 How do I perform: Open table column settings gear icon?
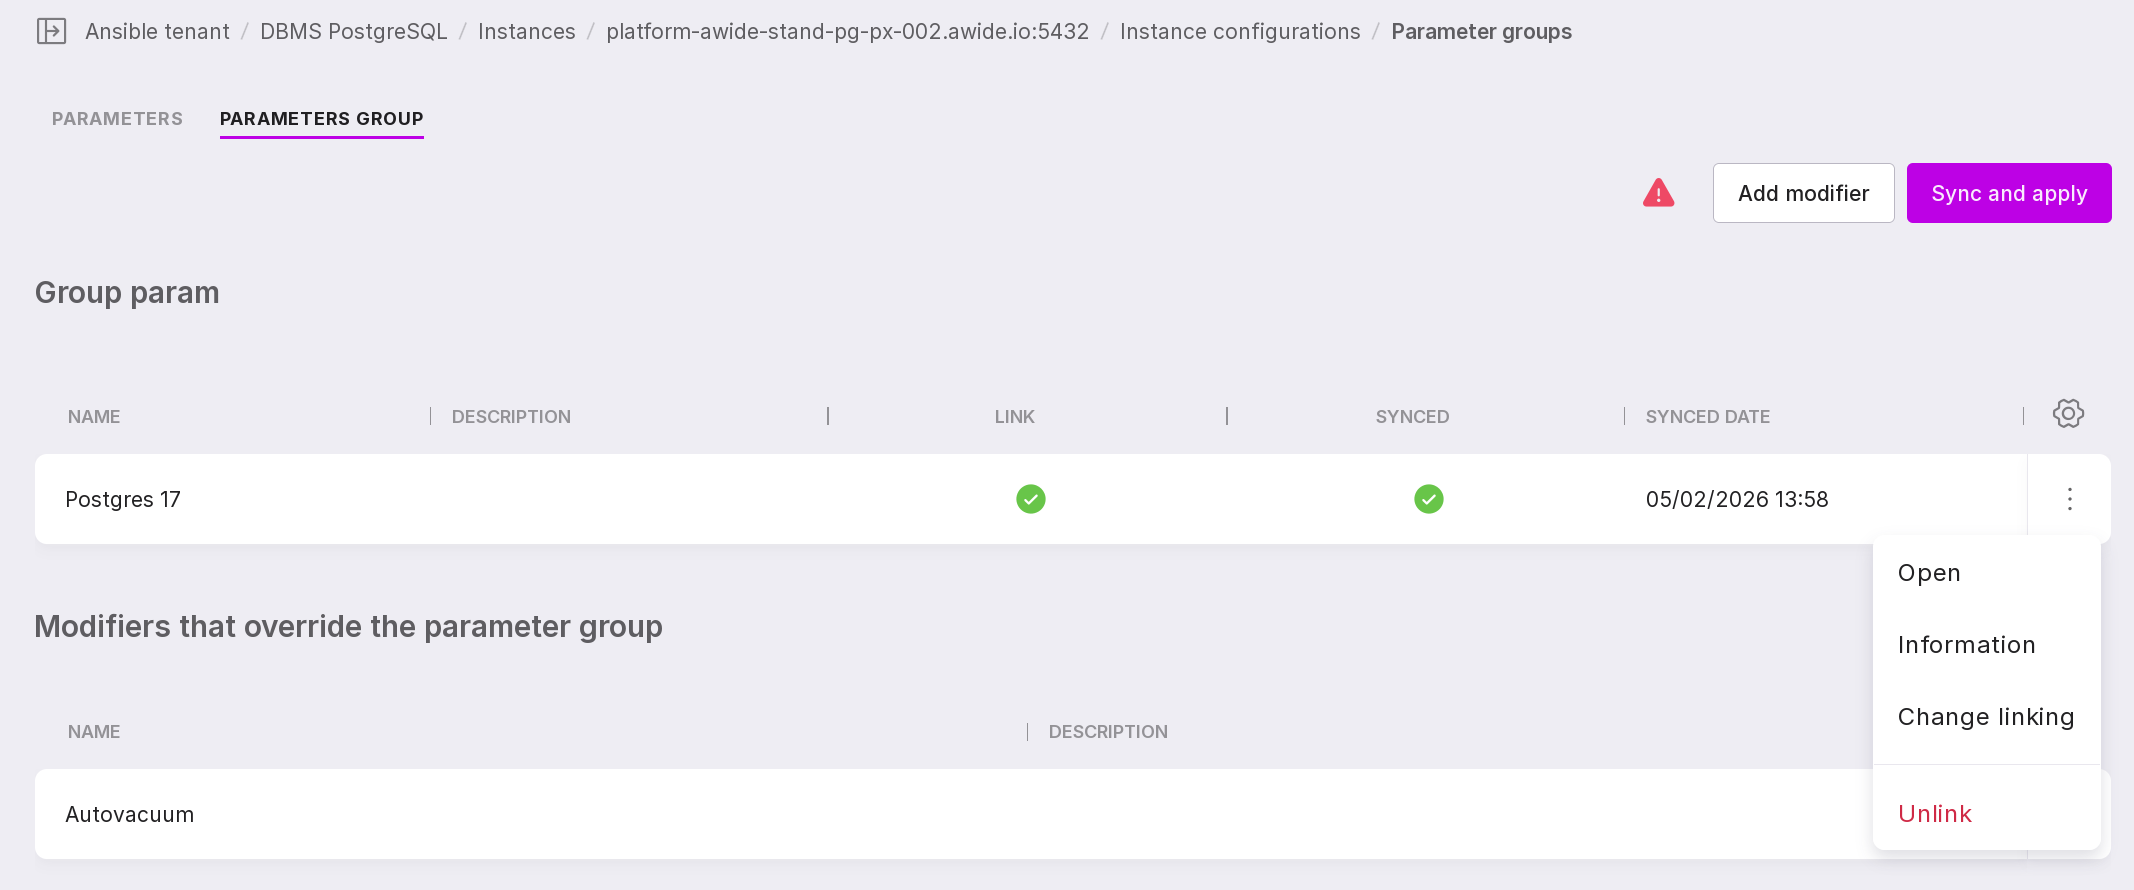click(2068, 414)
